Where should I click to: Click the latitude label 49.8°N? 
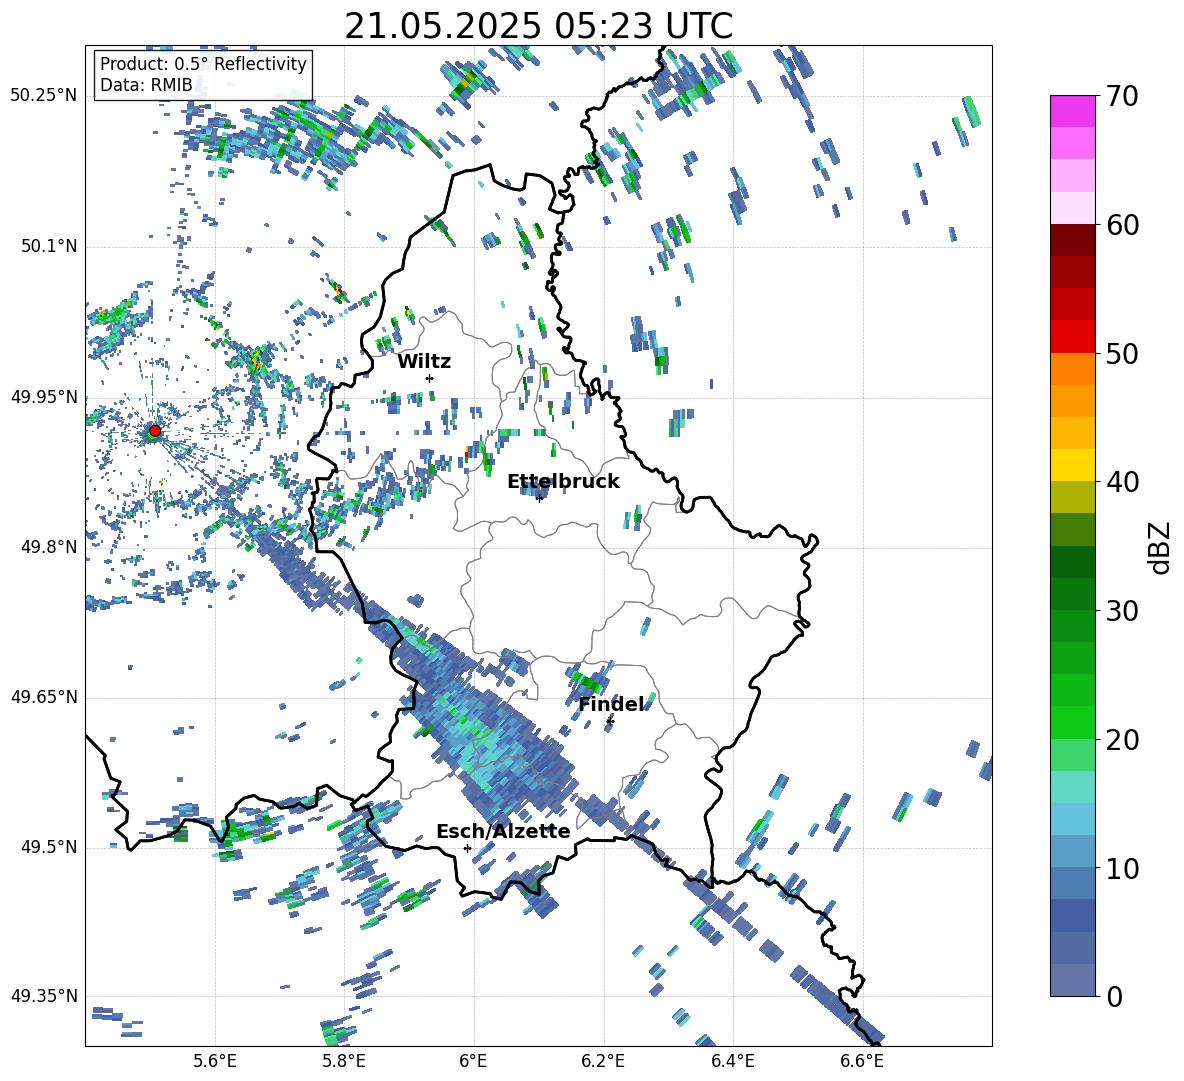pos(49,547)
